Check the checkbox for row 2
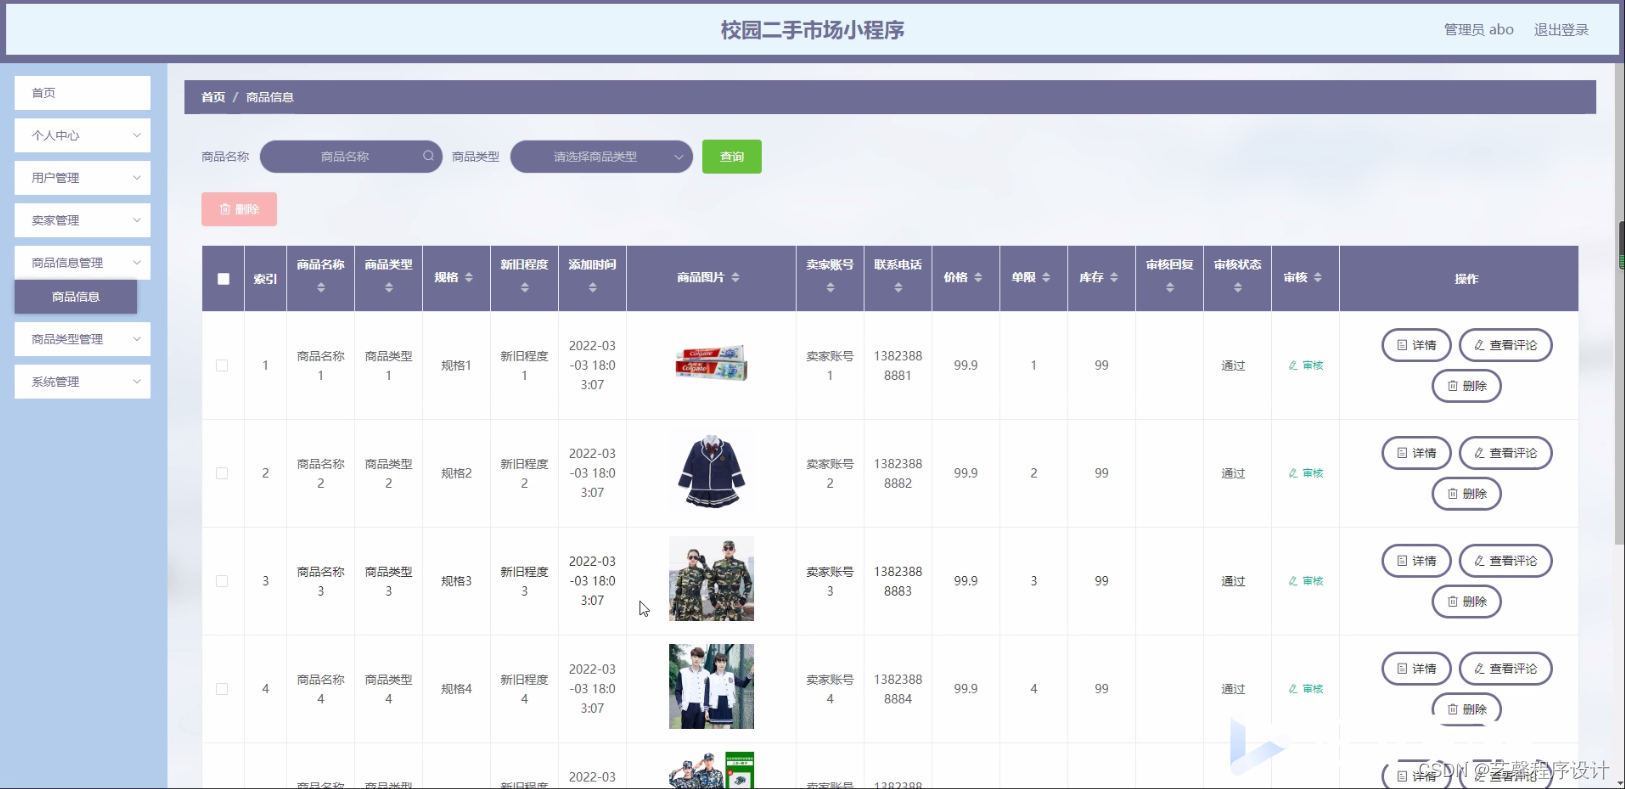The height and width of the screenshot is (789, 1625). (222, 474)
